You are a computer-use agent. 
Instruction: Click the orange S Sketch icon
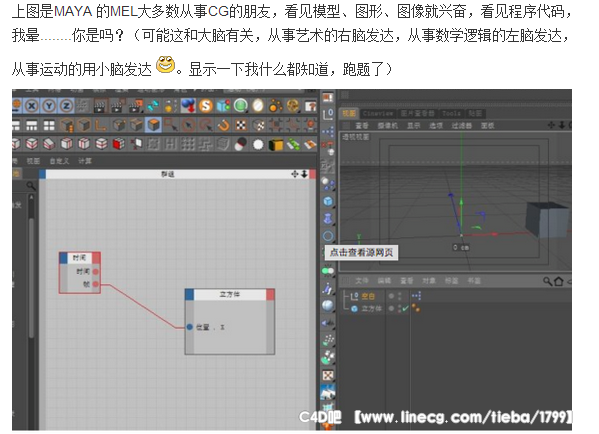[206, 106]
